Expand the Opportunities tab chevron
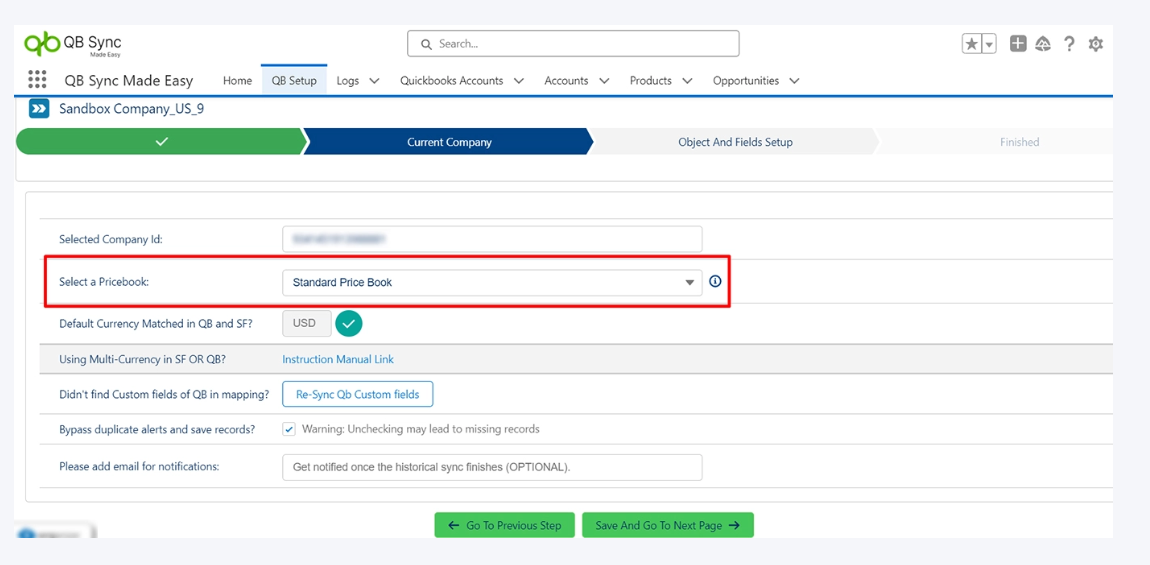 pyautogui.click(x=794, y=81)
